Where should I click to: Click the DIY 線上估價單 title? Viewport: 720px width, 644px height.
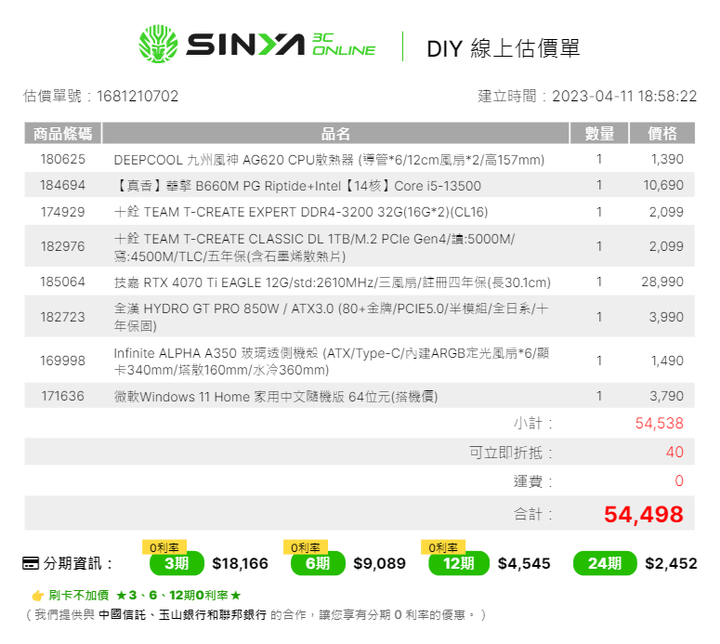pos(503,48)
